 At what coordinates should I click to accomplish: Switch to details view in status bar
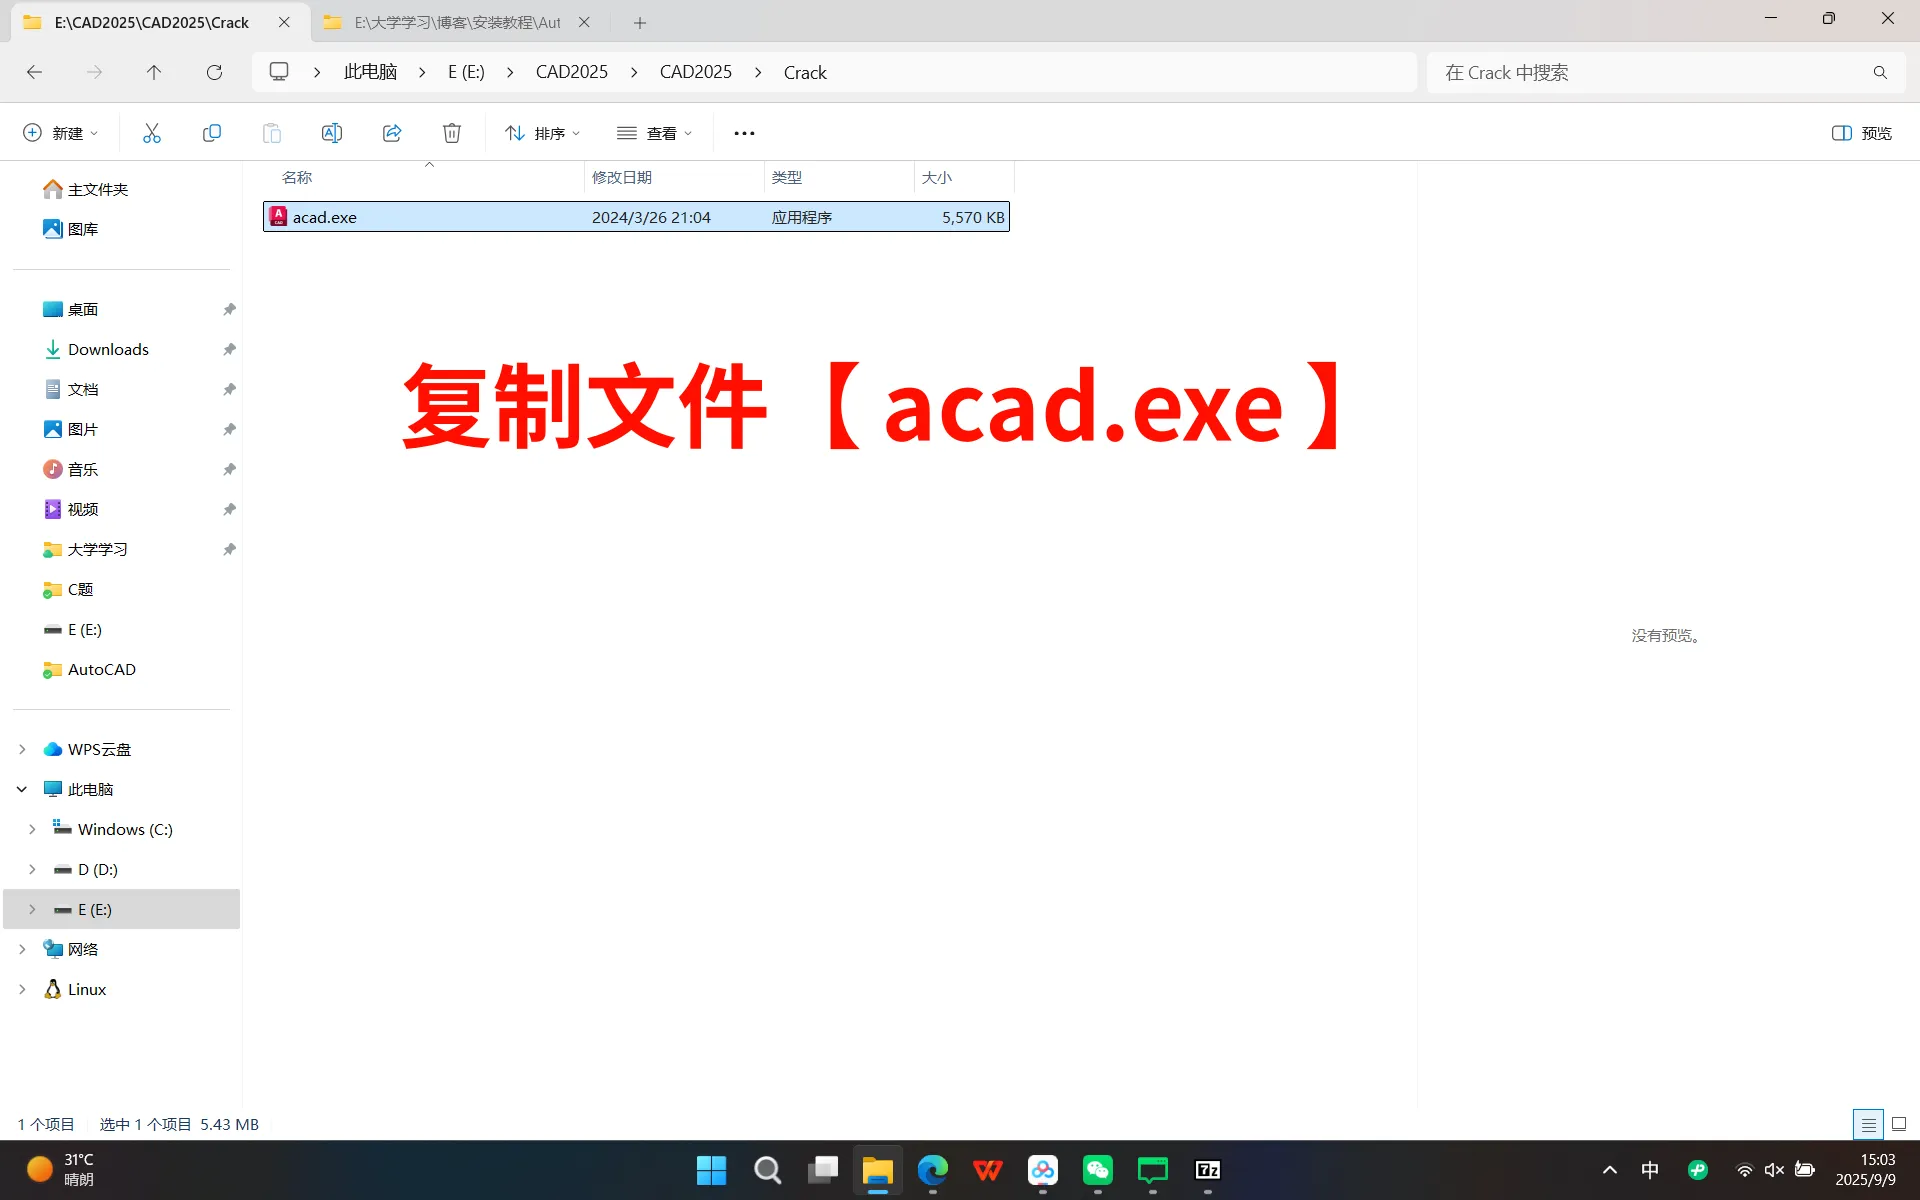pos(1868,1124)
